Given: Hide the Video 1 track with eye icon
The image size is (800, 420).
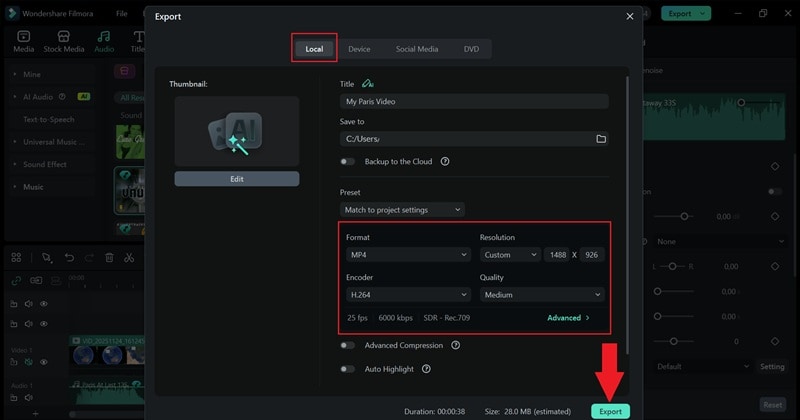Looking at the screenshot, I should (44, 362).
